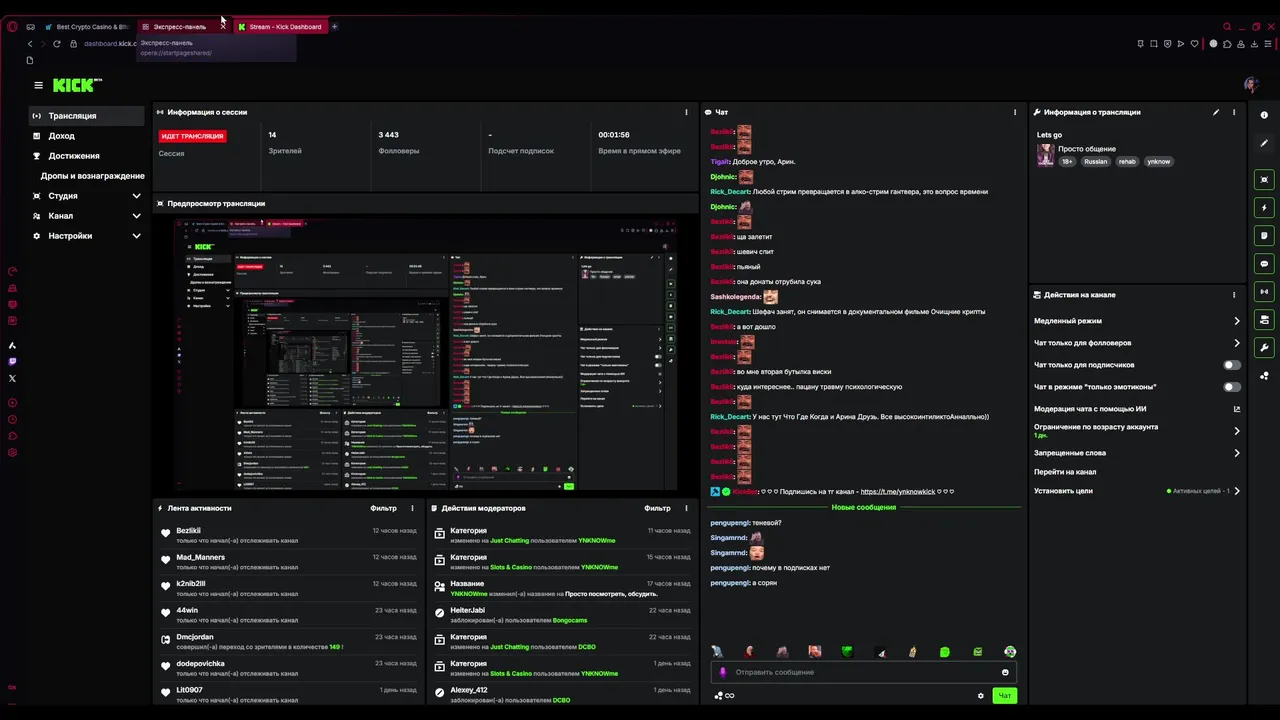This screenshot has height=720, width=1280.
Task: Open the more options menu of Информация о сессии
Action: tap(686, 112)
